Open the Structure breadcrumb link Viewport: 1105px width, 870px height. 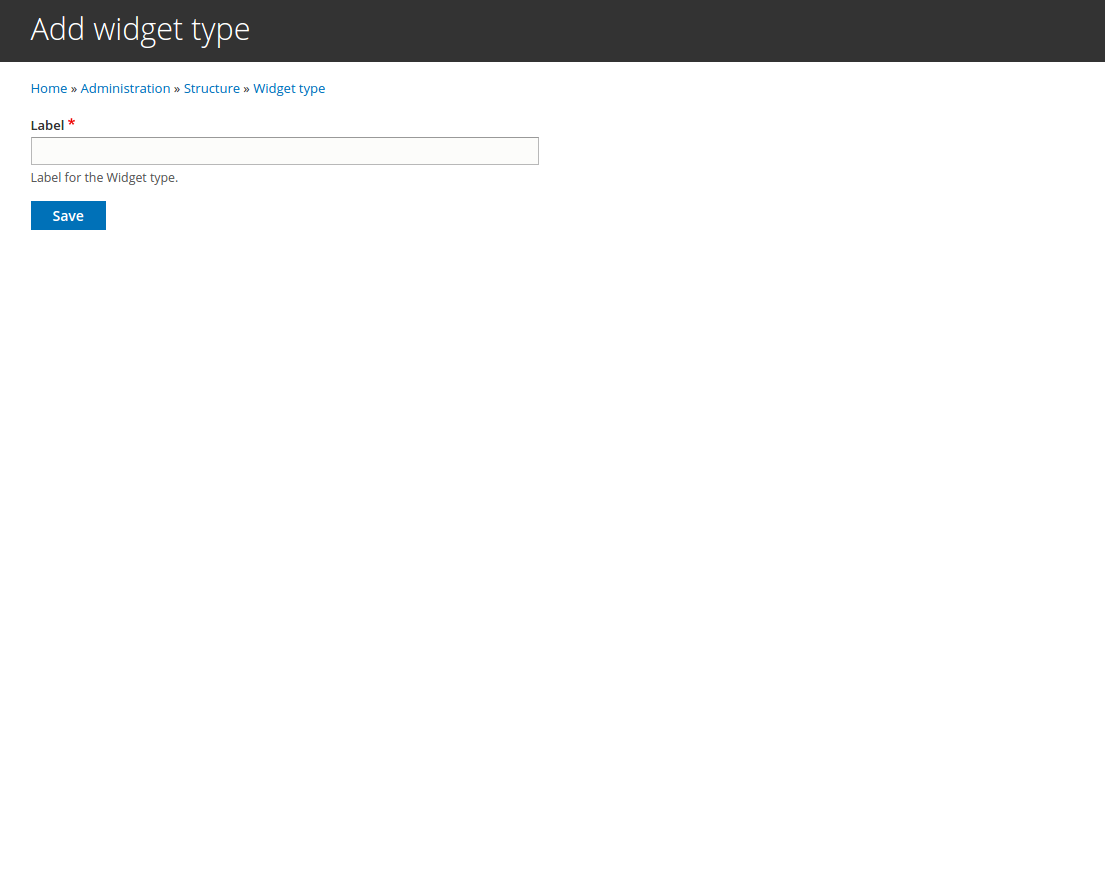tap(211, 89)
